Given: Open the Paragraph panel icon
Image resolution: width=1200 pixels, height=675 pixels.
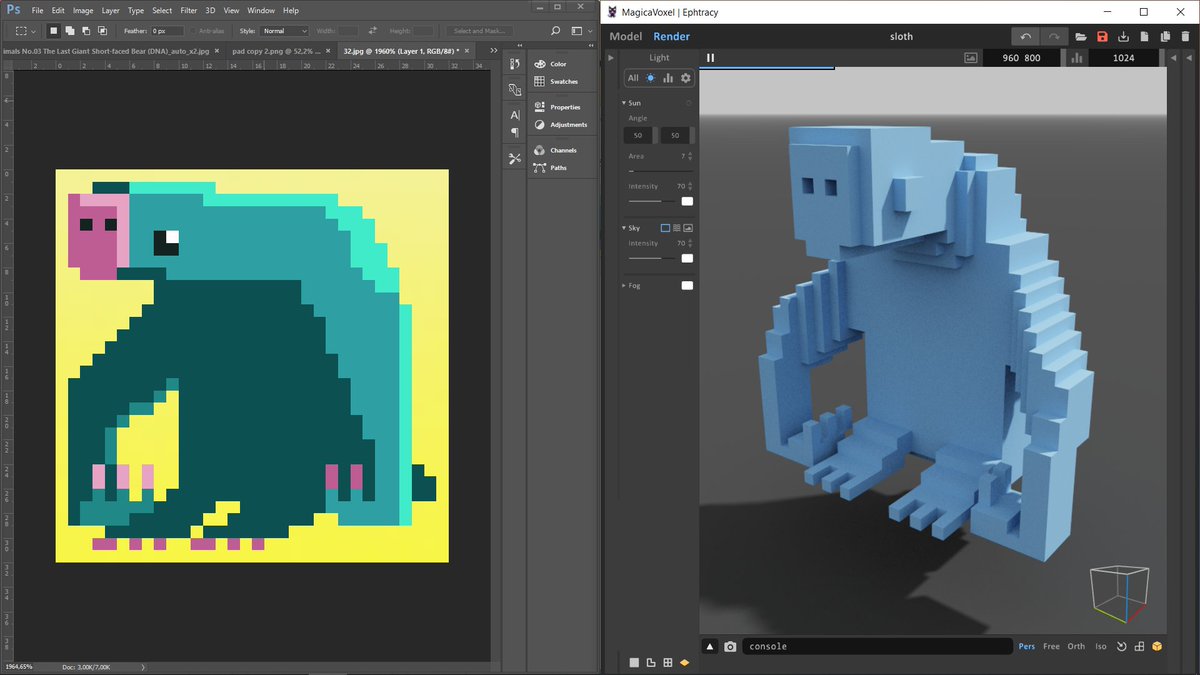Looking at the screenshot, I should [514, 132].
